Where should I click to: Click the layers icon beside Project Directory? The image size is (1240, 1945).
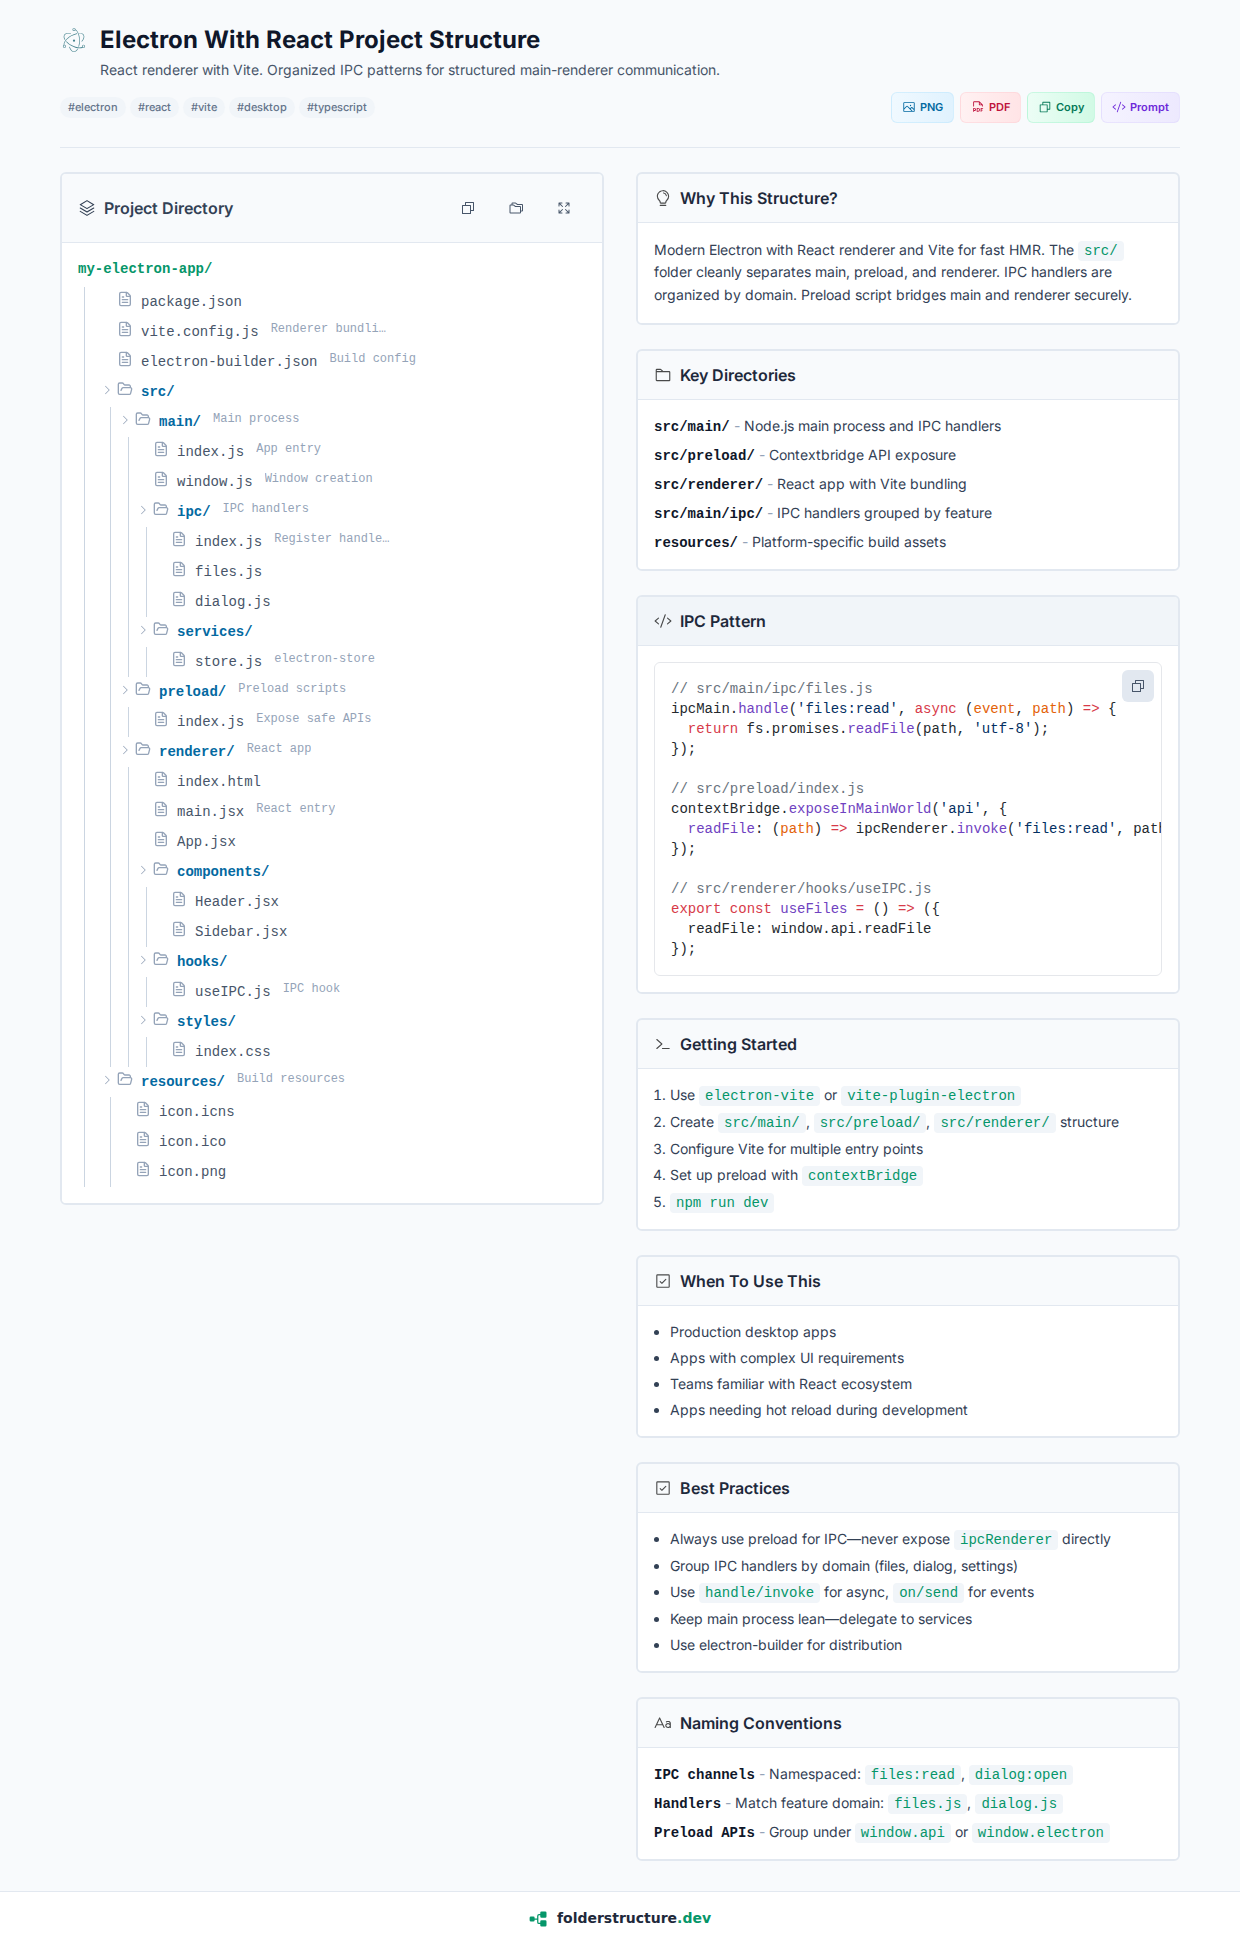click(87, 208)
